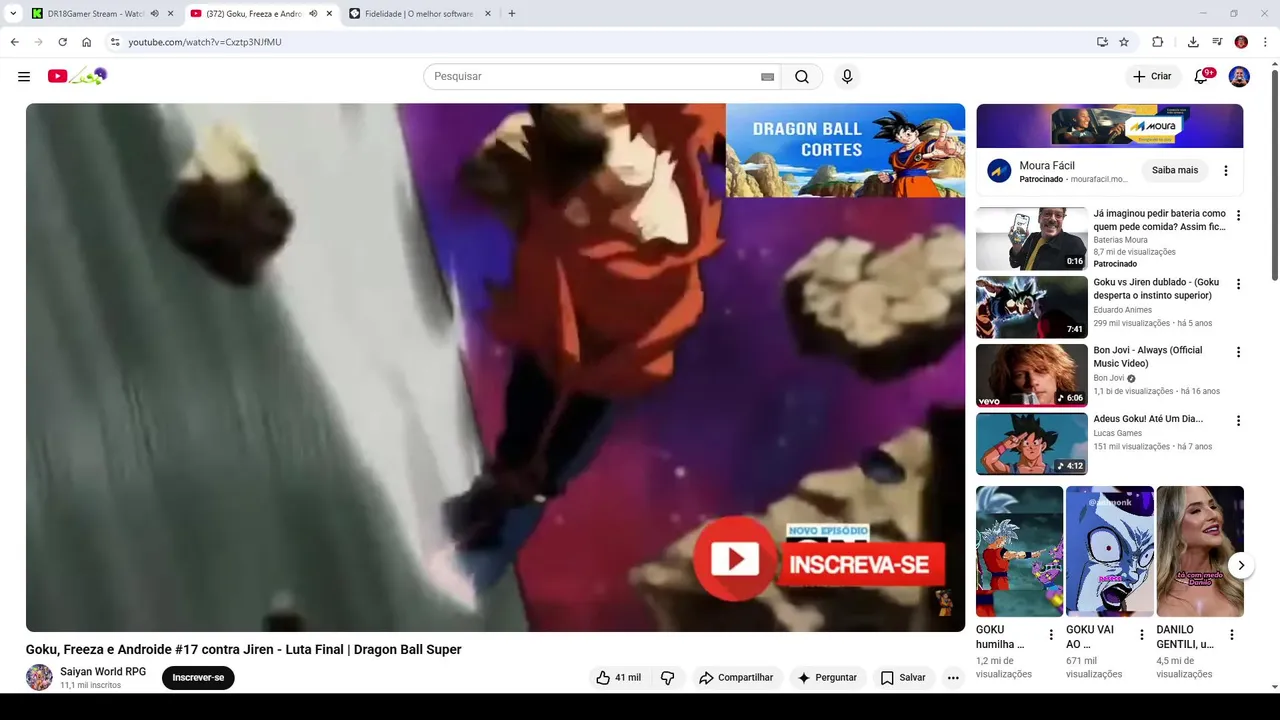Open browser downloads
The height and width of the screenshot is (720, 1280).
pyautogui.click(x=1193, y=42)
